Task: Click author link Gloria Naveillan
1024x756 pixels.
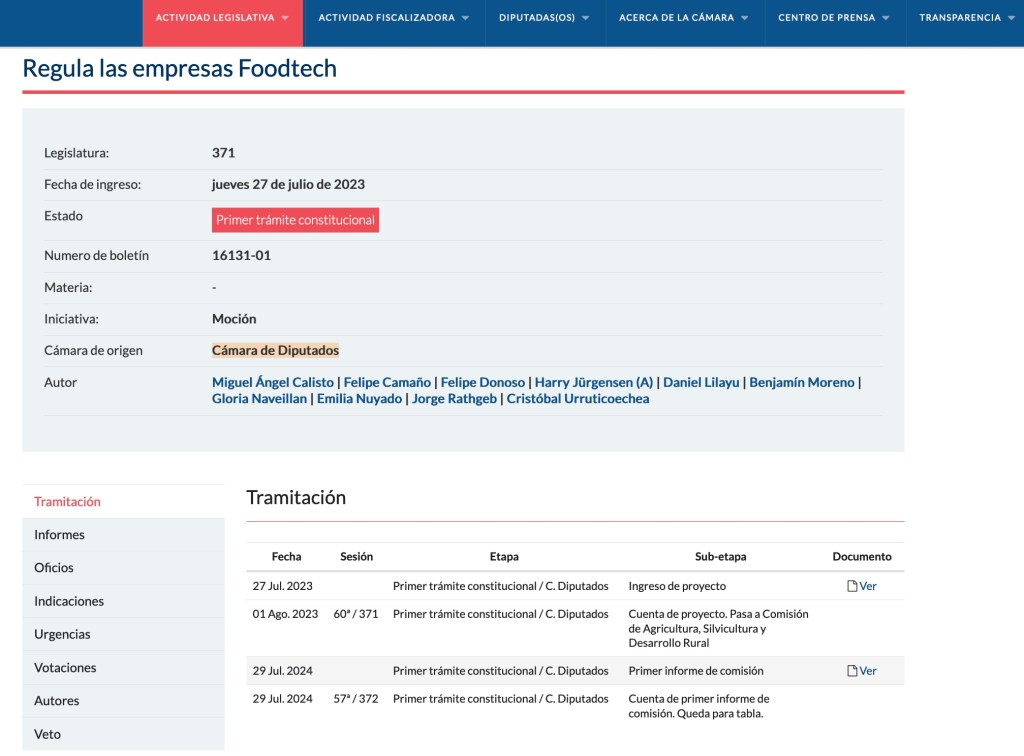Action: click(259, 399)
